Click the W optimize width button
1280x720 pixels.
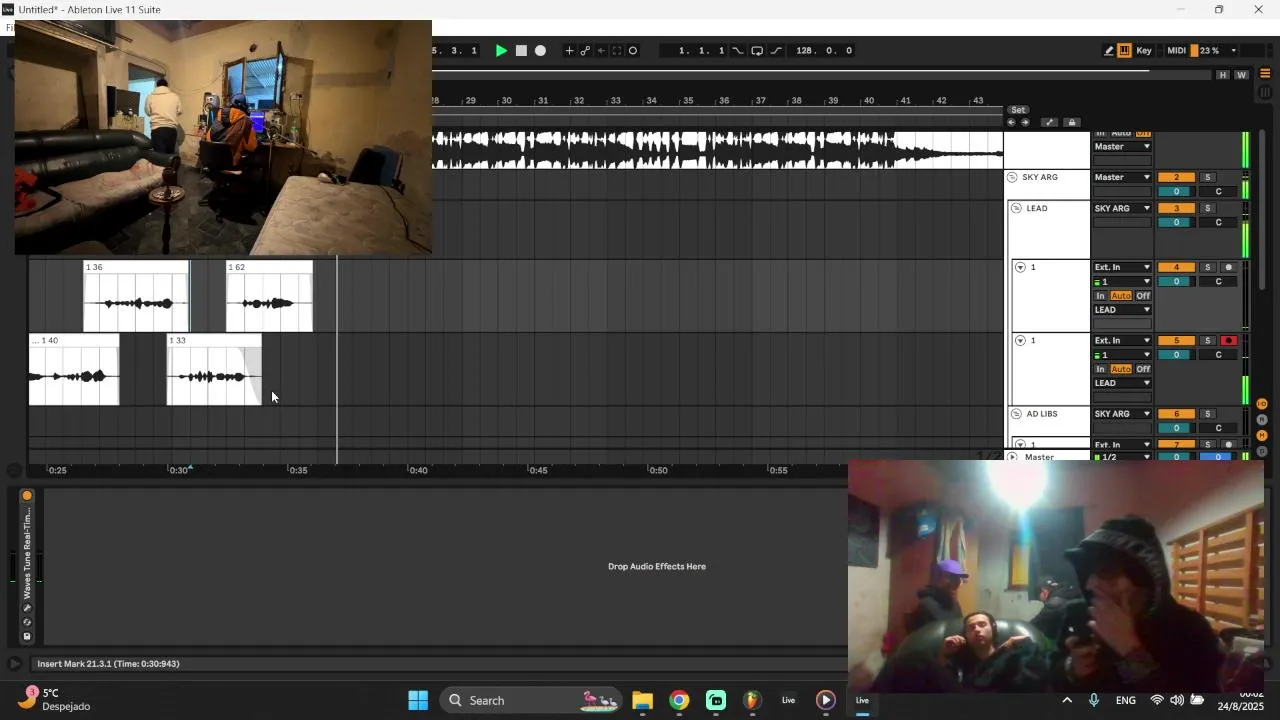[1241, 75]
